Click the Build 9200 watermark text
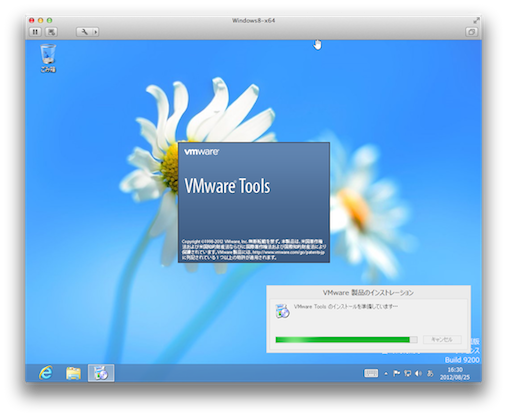Image resolution: width=507 pixels, height=417 pixels. [x=462, y=360]
